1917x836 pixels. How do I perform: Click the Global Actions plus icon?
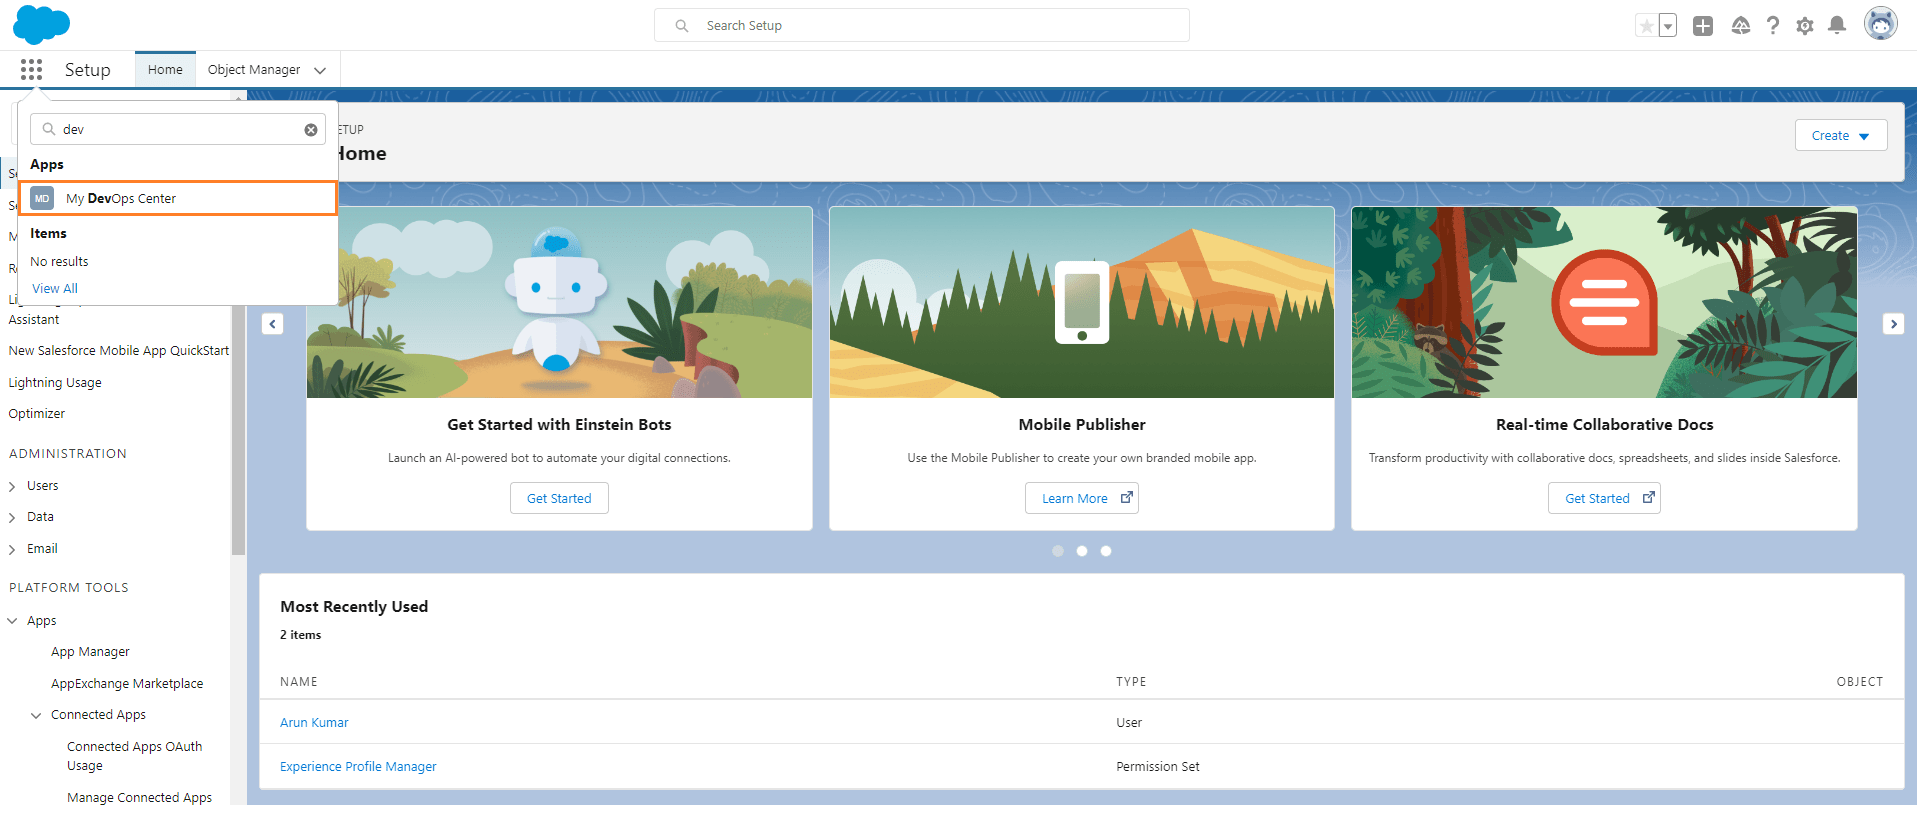pos(1703,26)
